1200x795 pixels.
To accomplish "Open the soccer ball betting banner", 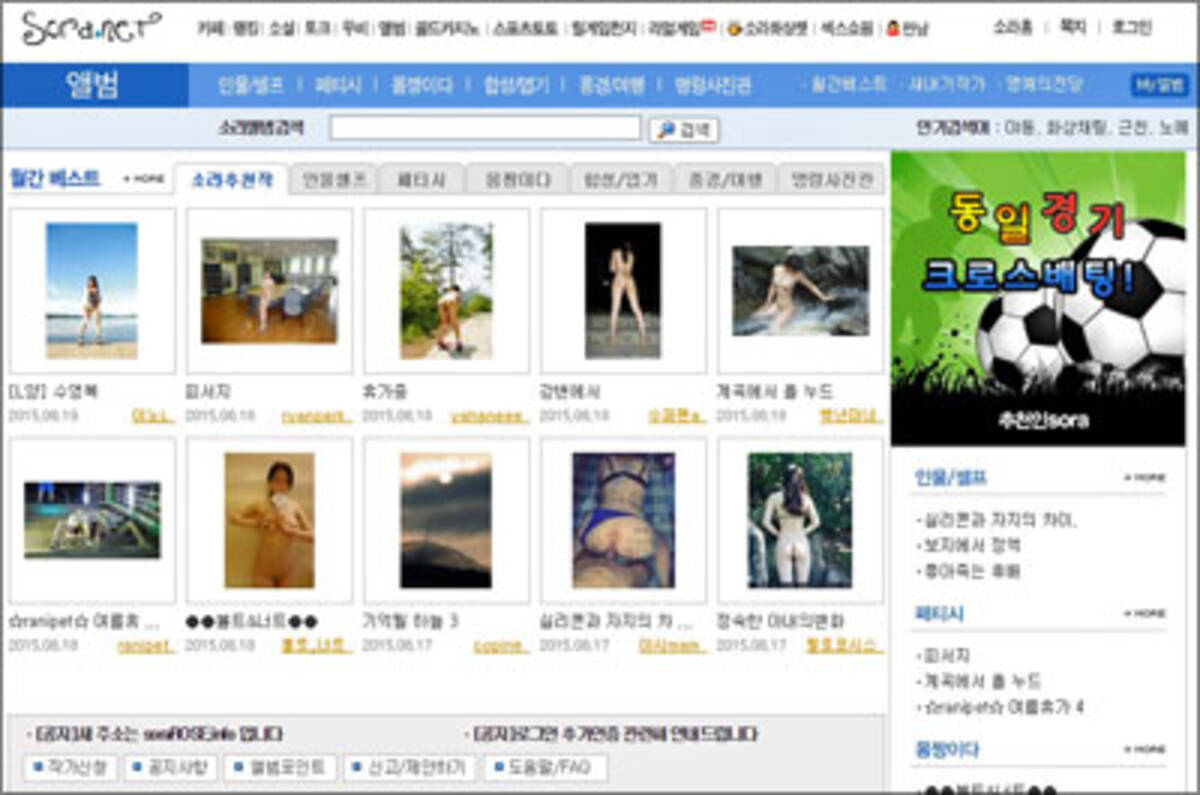I will [1038, 298].
